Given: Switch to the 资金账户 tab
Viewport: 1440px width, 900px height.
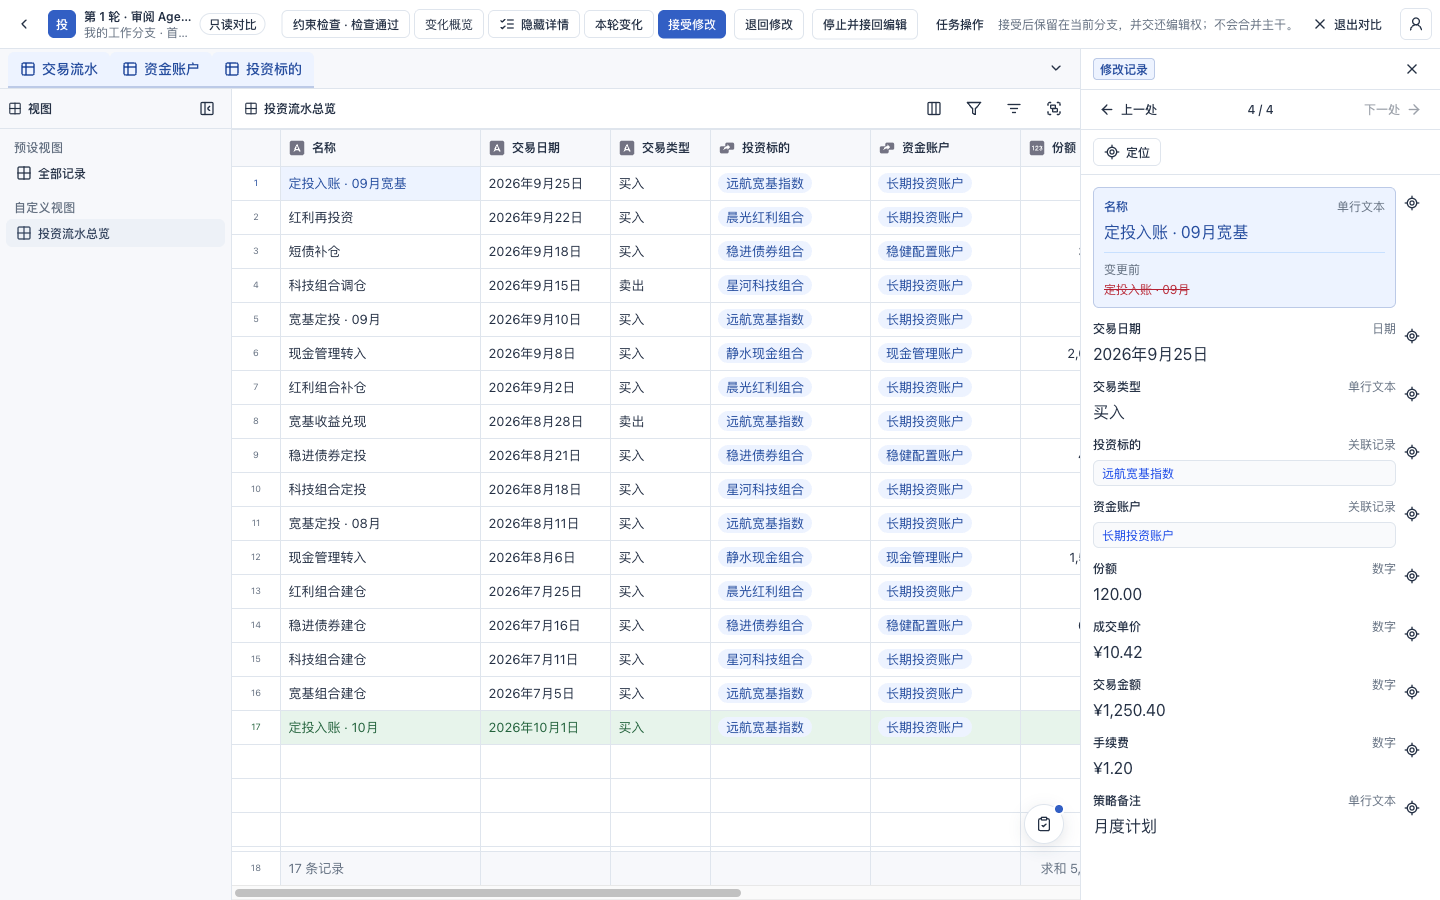Looking at the screenshot, I should coord(161,69).
